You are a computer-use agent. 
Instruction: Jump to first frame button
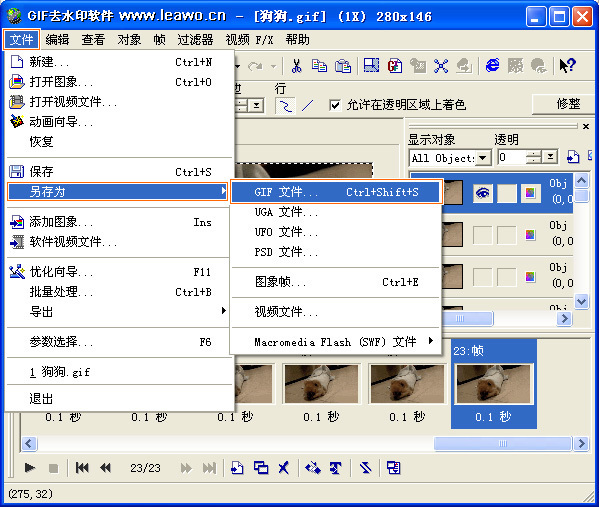(82, 468)
